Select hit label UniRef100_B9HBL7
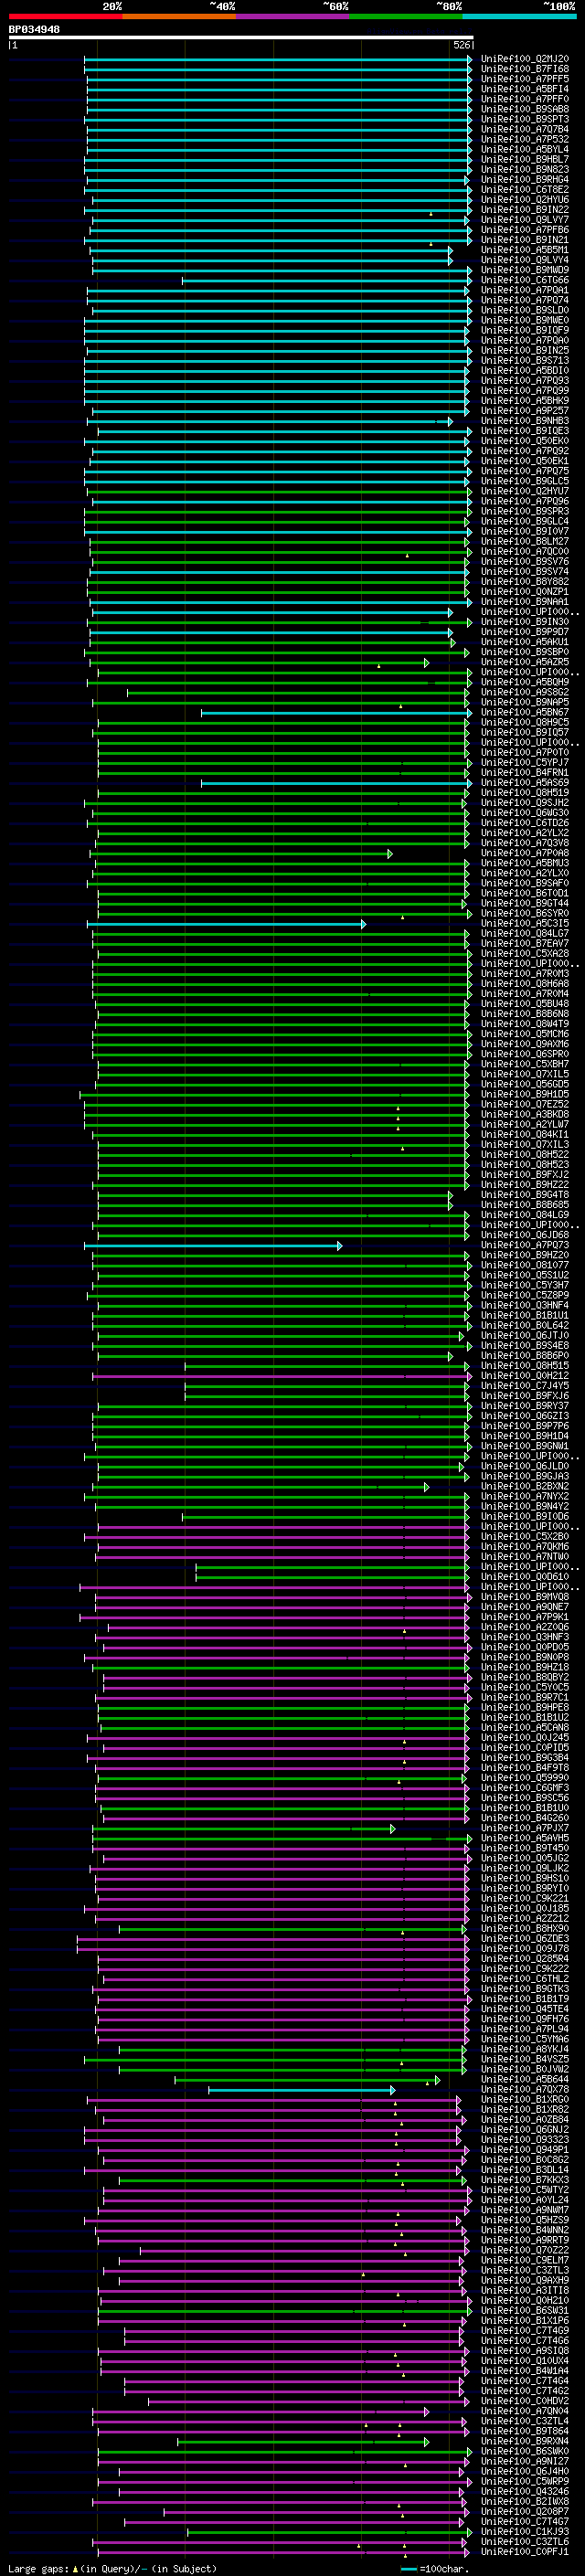This screenshot has height=2576, width=585. 525,160
